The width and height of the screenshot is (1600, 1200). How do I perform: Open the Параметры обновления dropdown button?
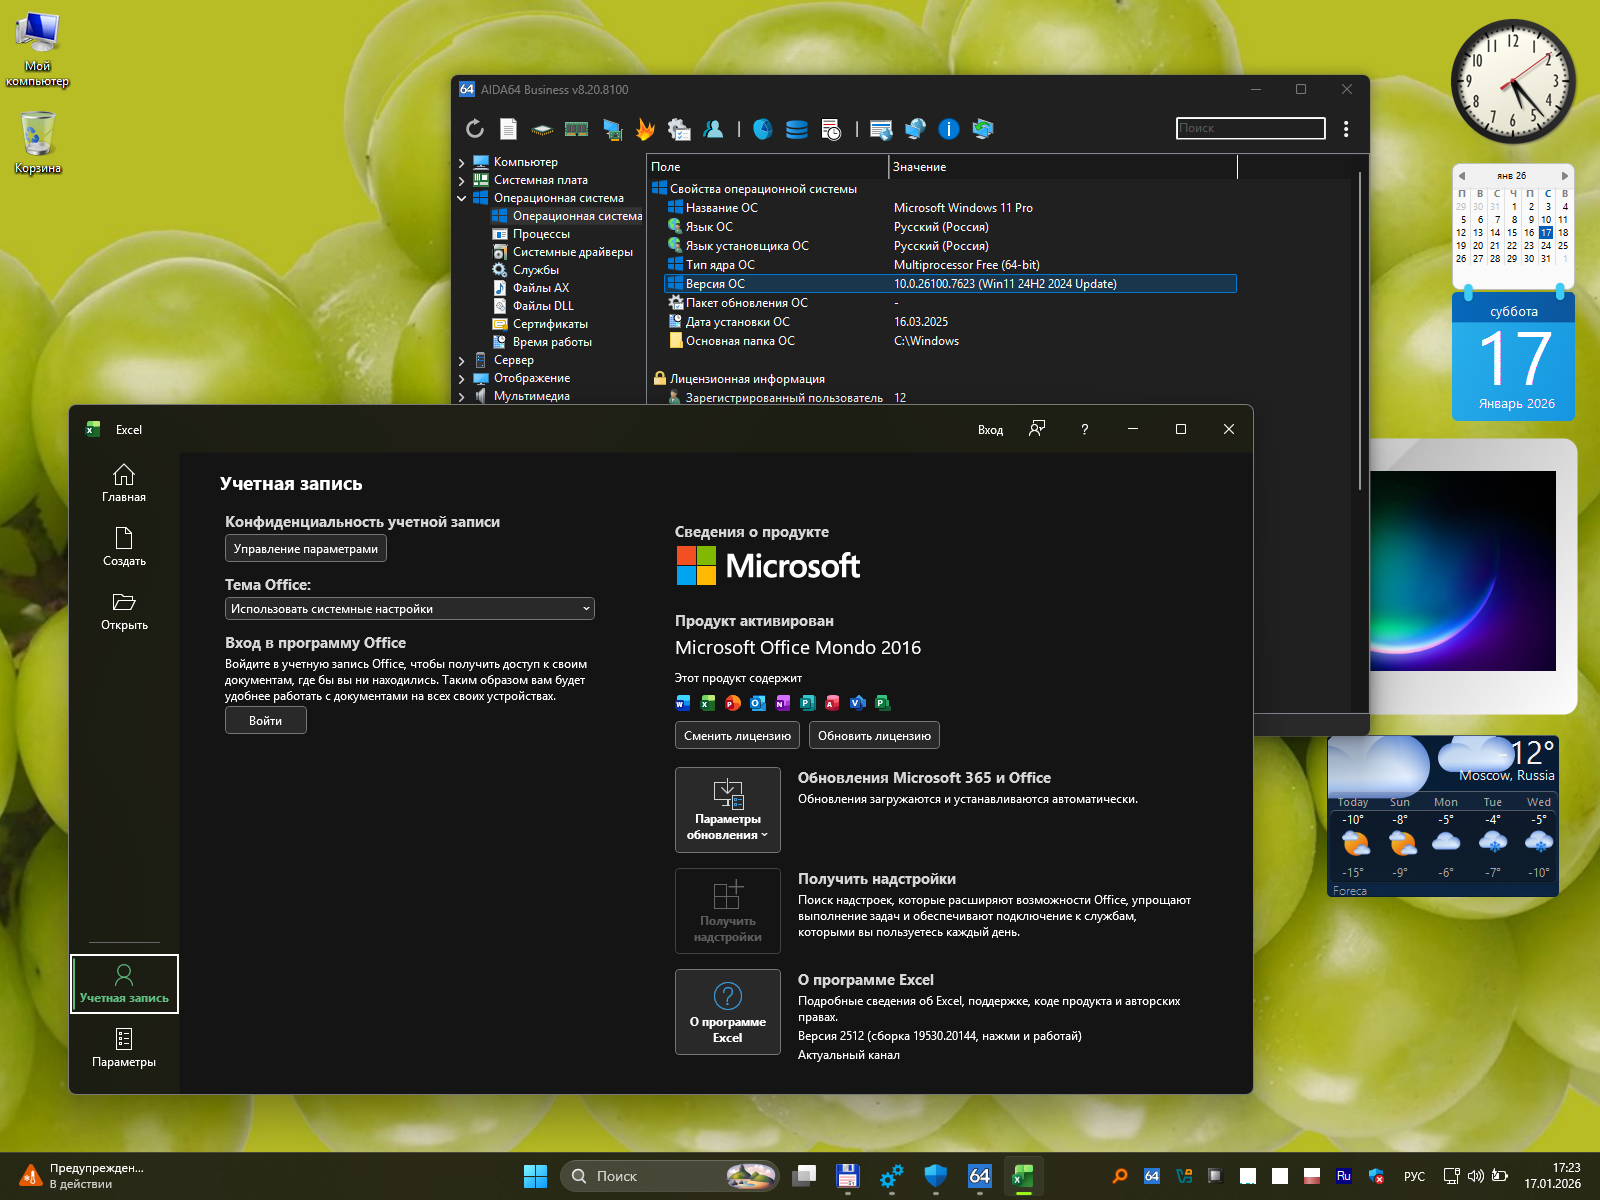tap(727, 810)
